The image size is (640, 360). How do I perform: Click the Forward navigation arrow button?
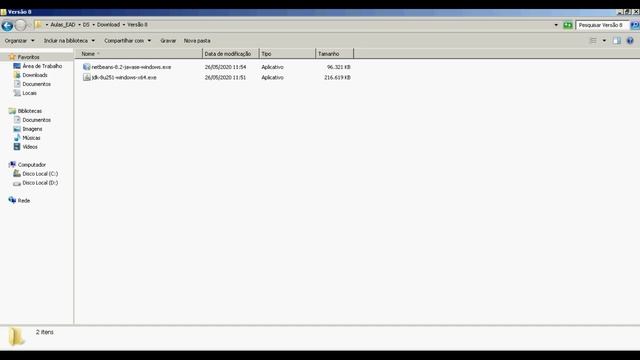click(x=20, y=25)
